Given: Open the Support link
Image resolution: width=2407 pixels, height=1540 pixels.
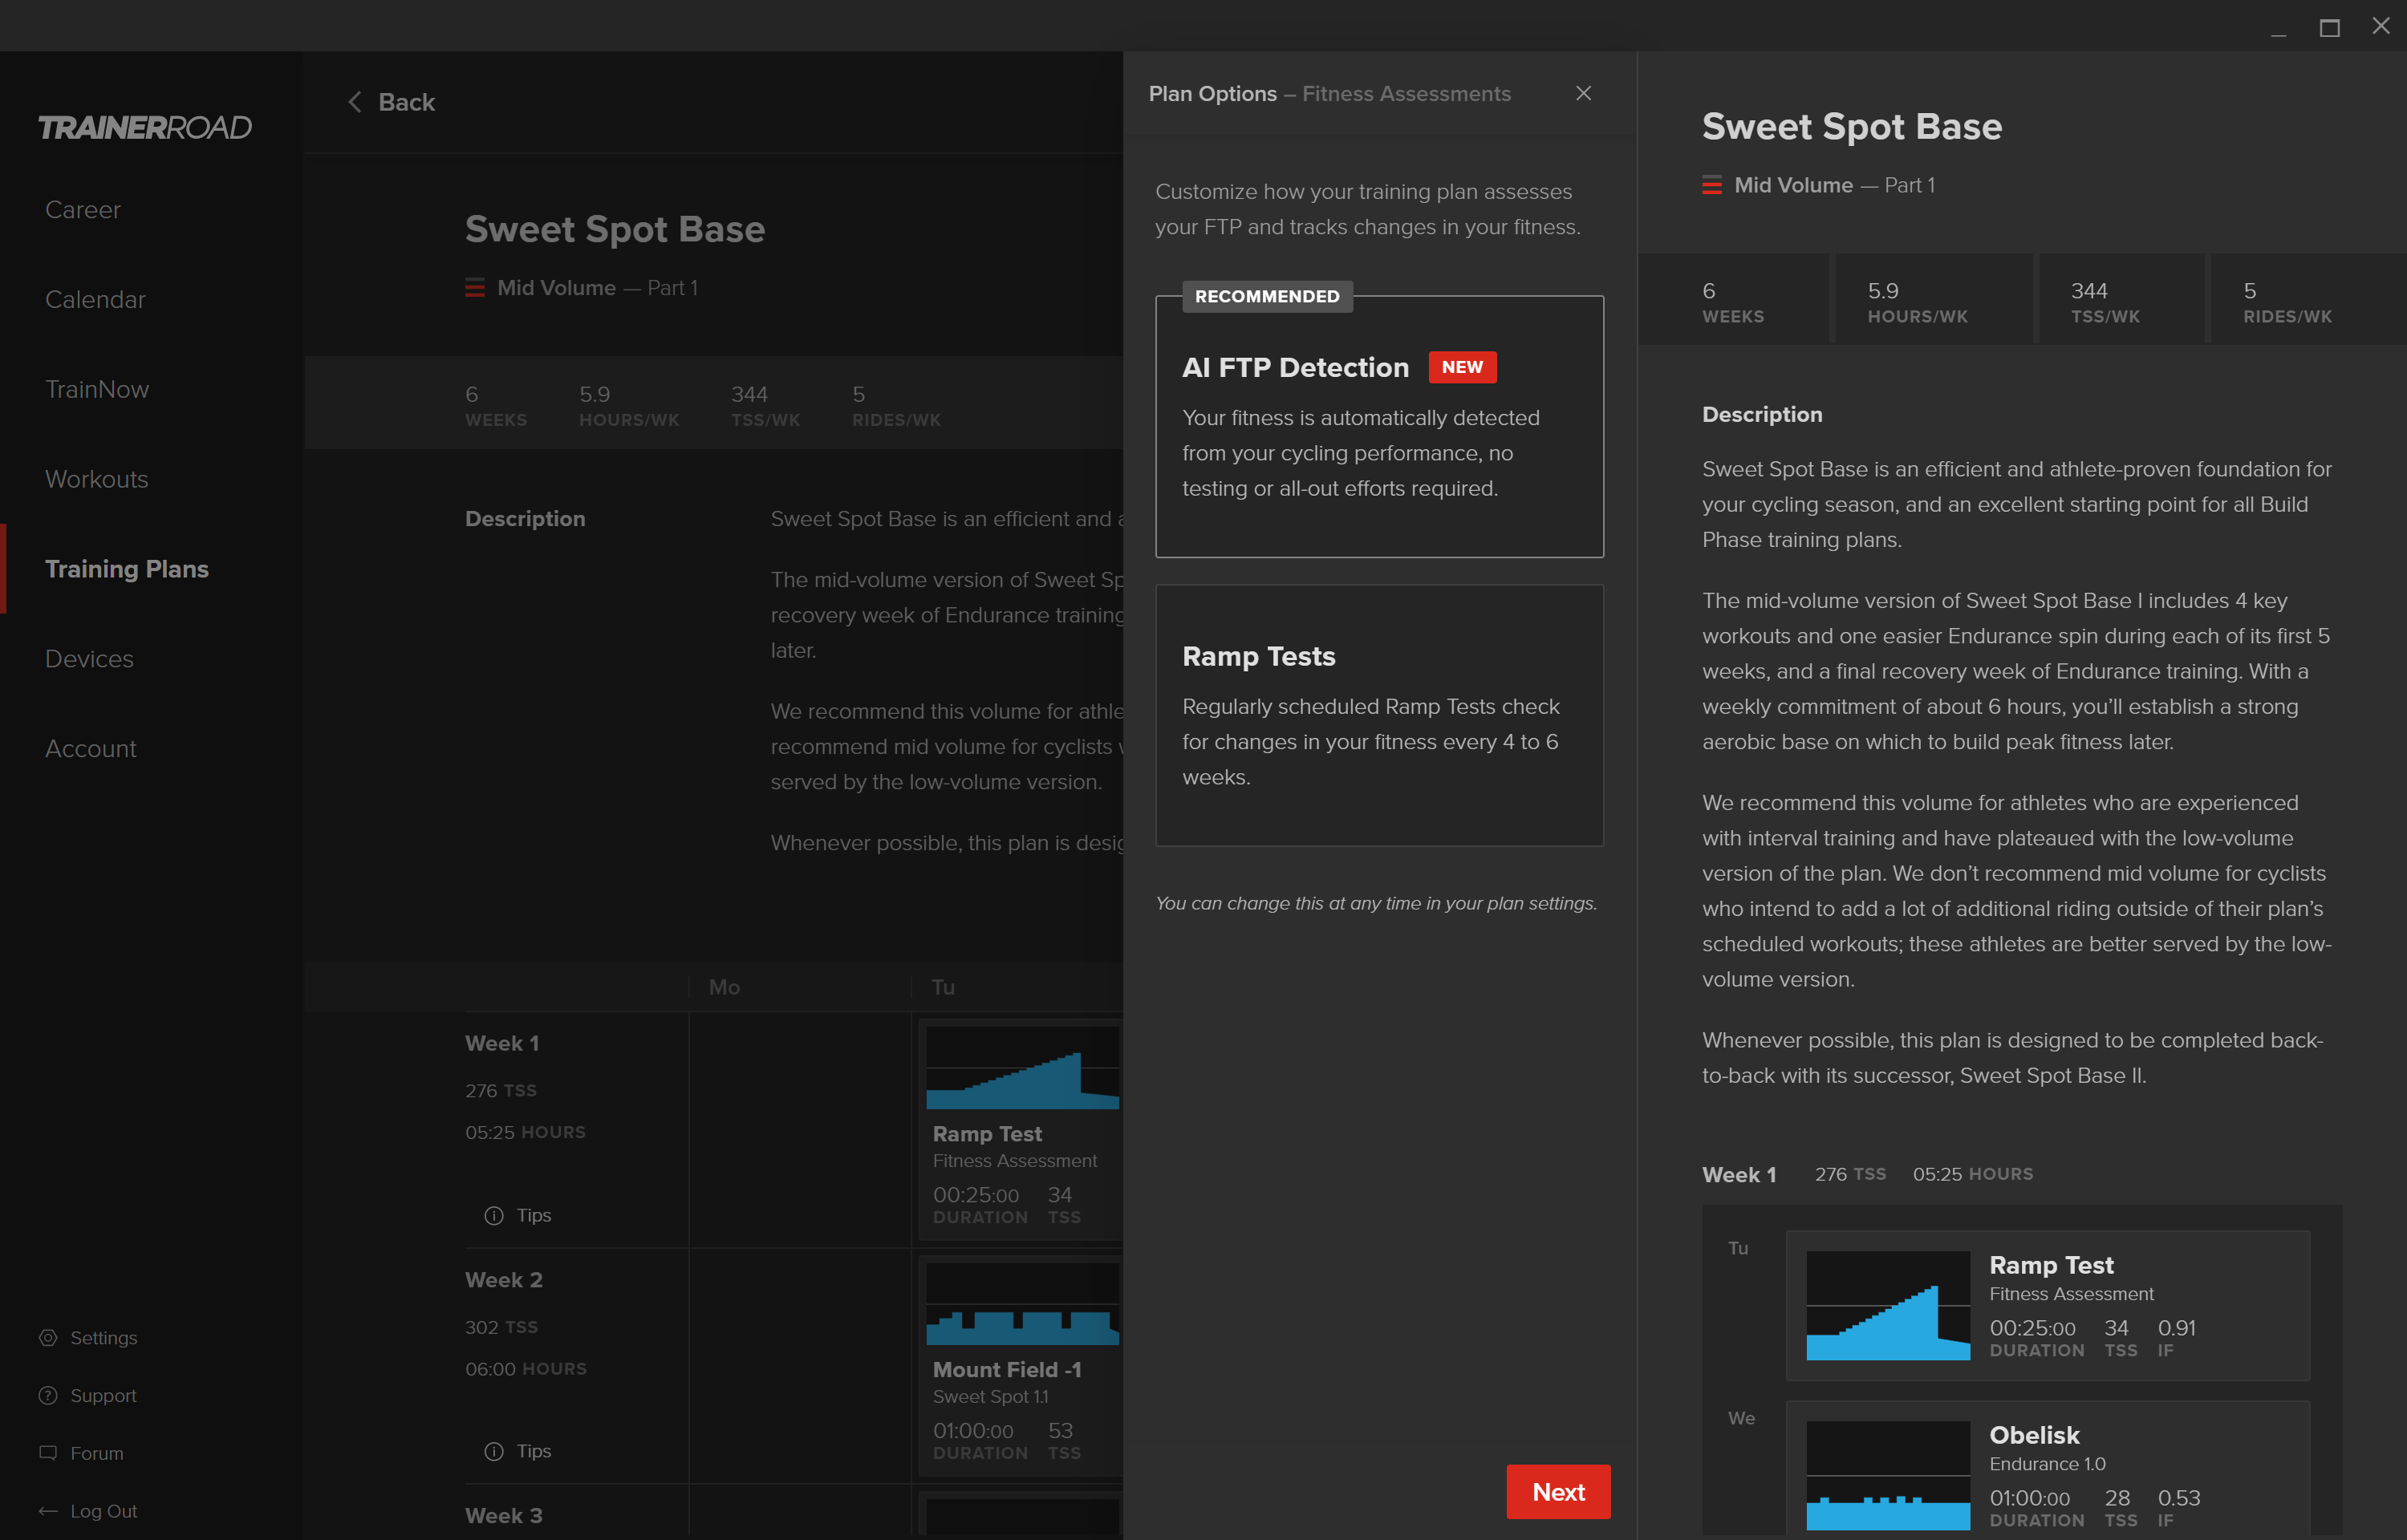Looking at the screenshot, I should [103, 1396].
